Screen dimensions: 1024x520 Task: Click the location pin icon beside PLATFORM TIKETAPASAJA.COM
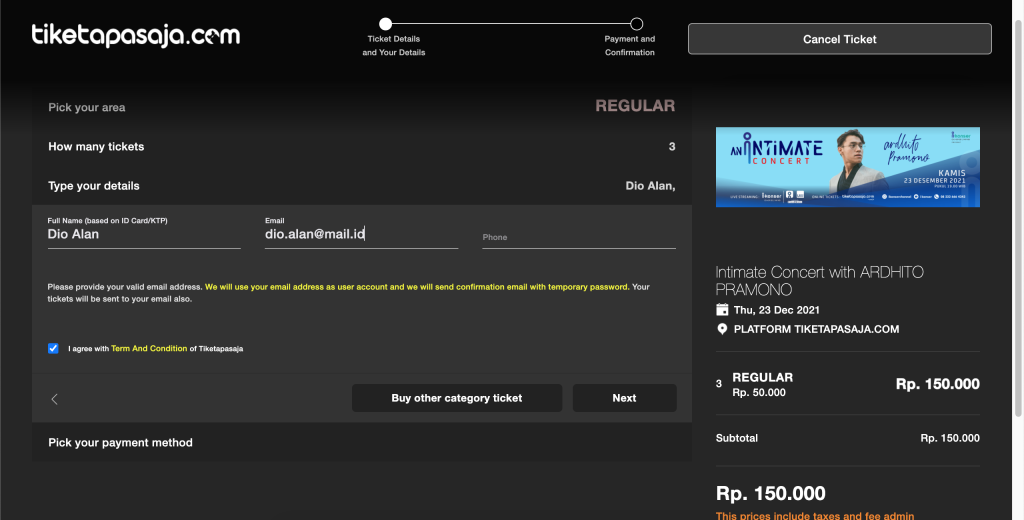tap(722, 329)
